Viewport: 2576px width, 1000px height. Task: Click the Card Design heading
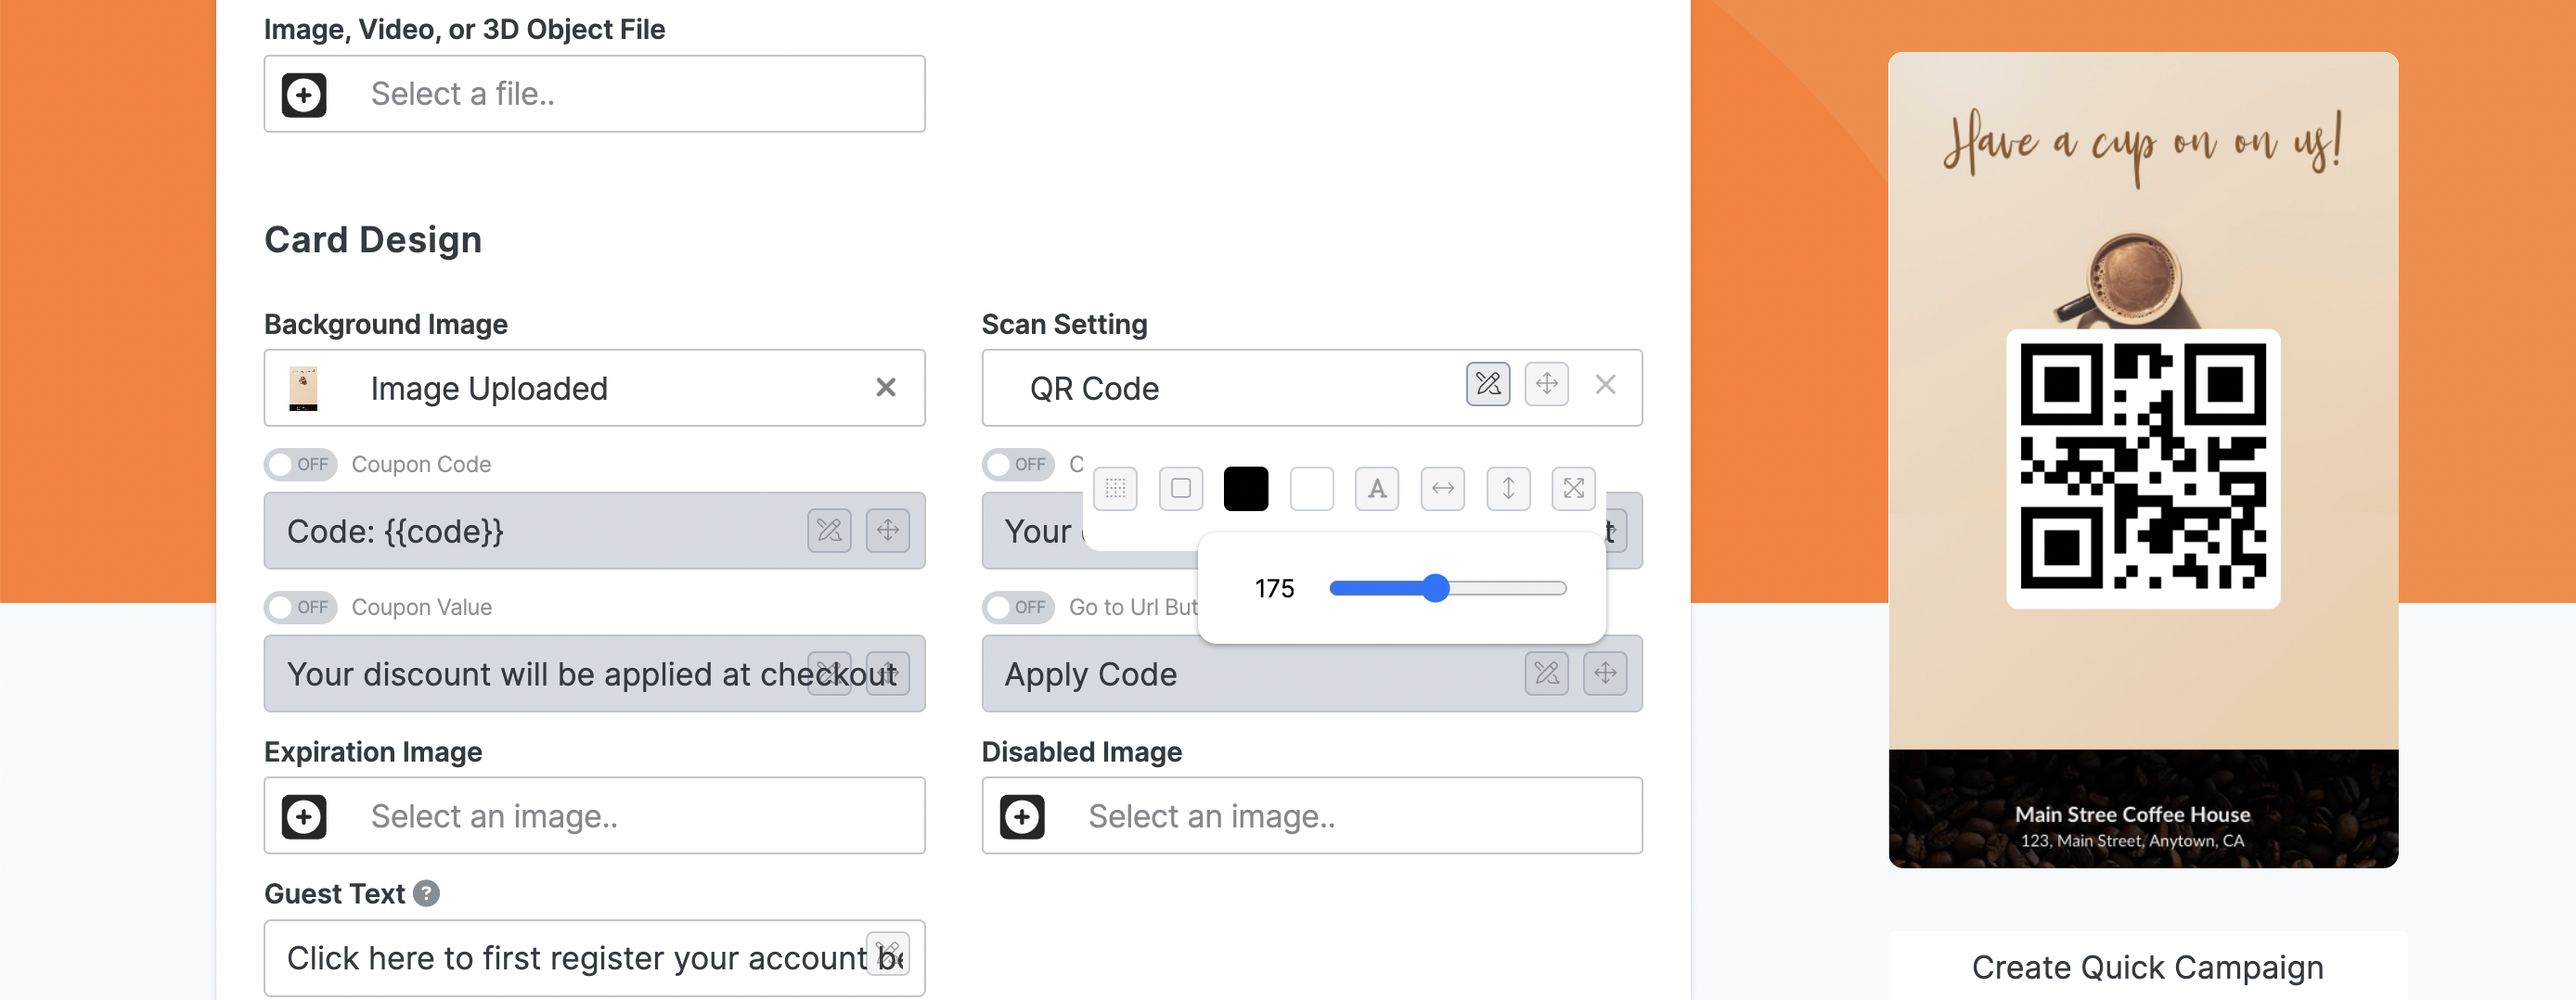tap(373, 240)
